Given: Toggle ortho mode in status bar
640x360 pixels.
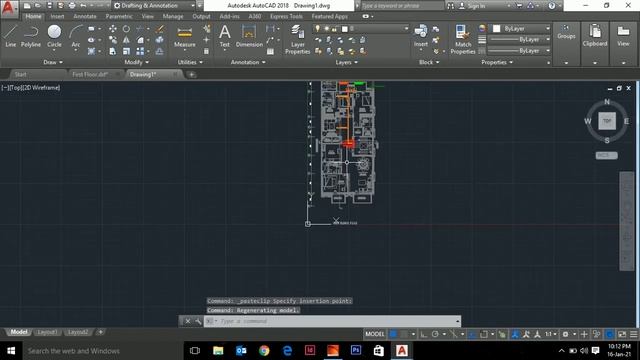Looking at the screenshot, I should point(424,334).
